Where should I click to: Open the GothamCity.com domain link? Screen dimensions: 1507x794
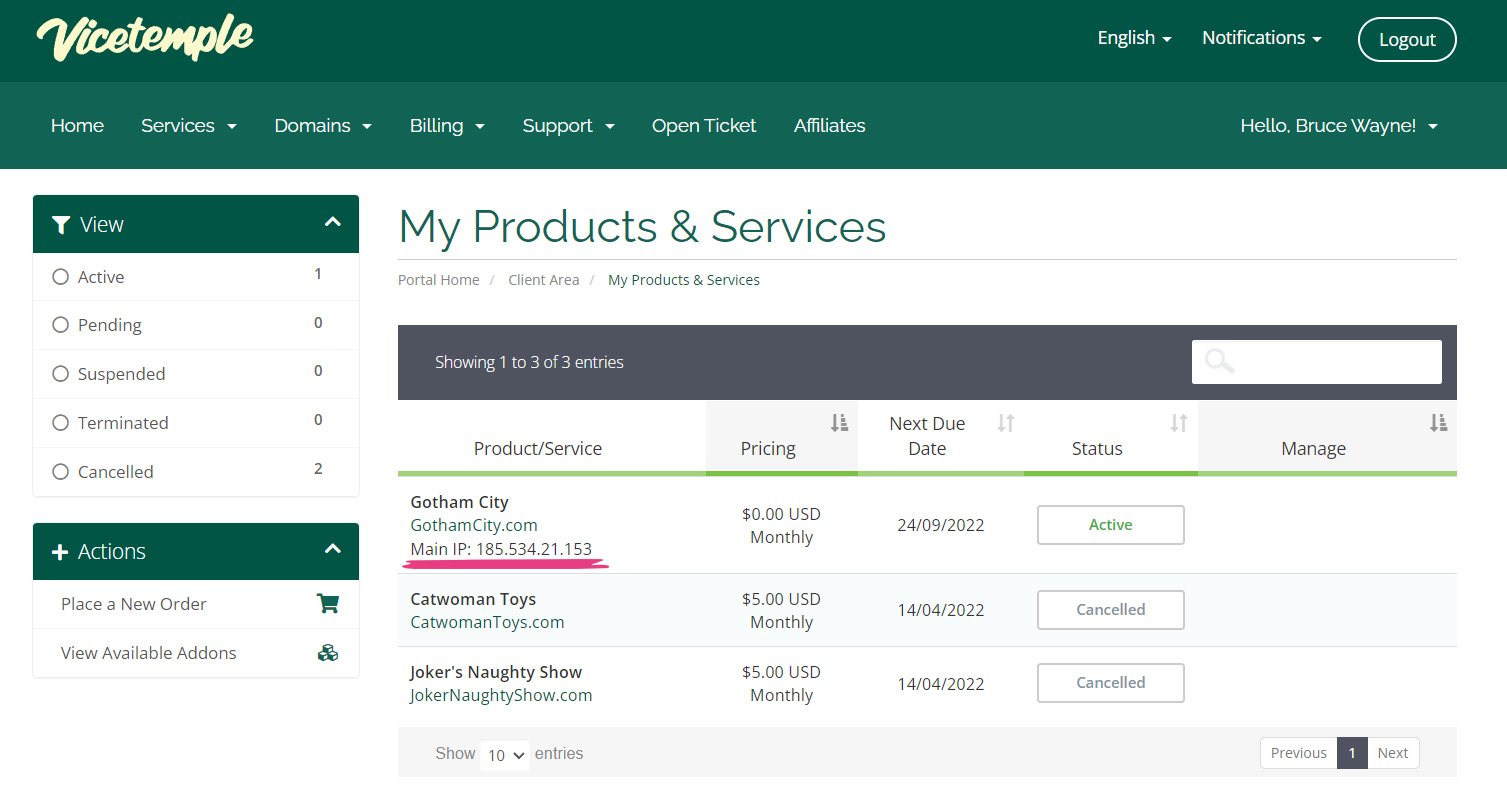(474, 525)
